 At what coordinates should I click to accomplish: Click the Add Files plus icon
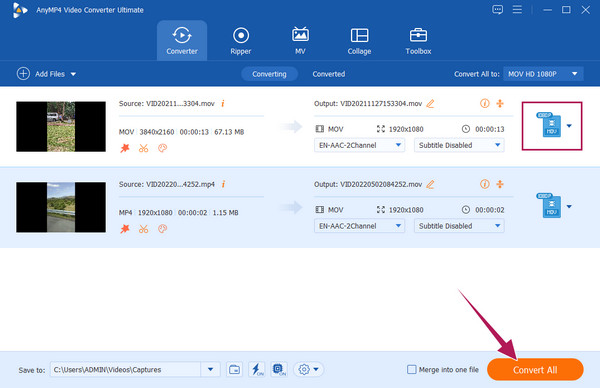[x=23, y=73]
